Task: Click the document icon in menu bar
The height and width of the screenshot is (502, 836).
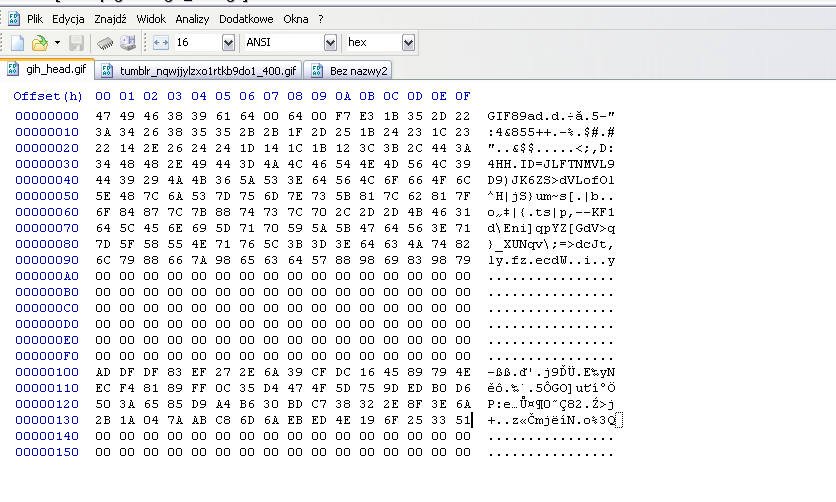Action: (14, 19)
